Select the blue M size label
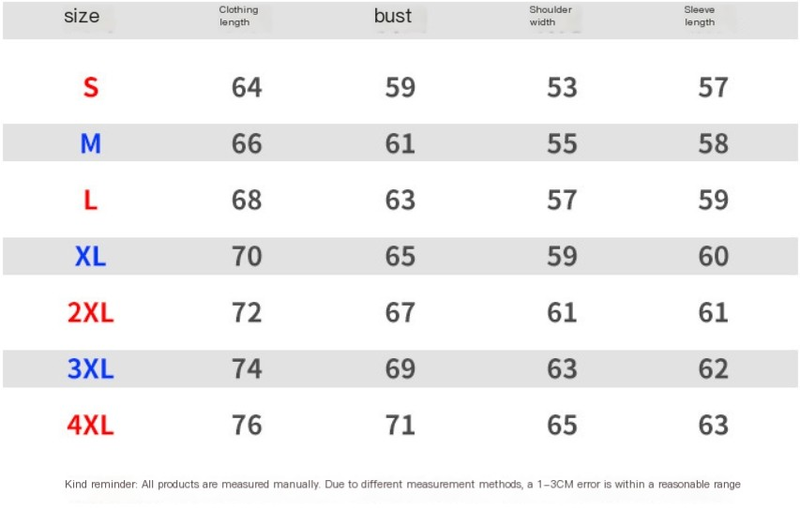 tap(90, 144)
